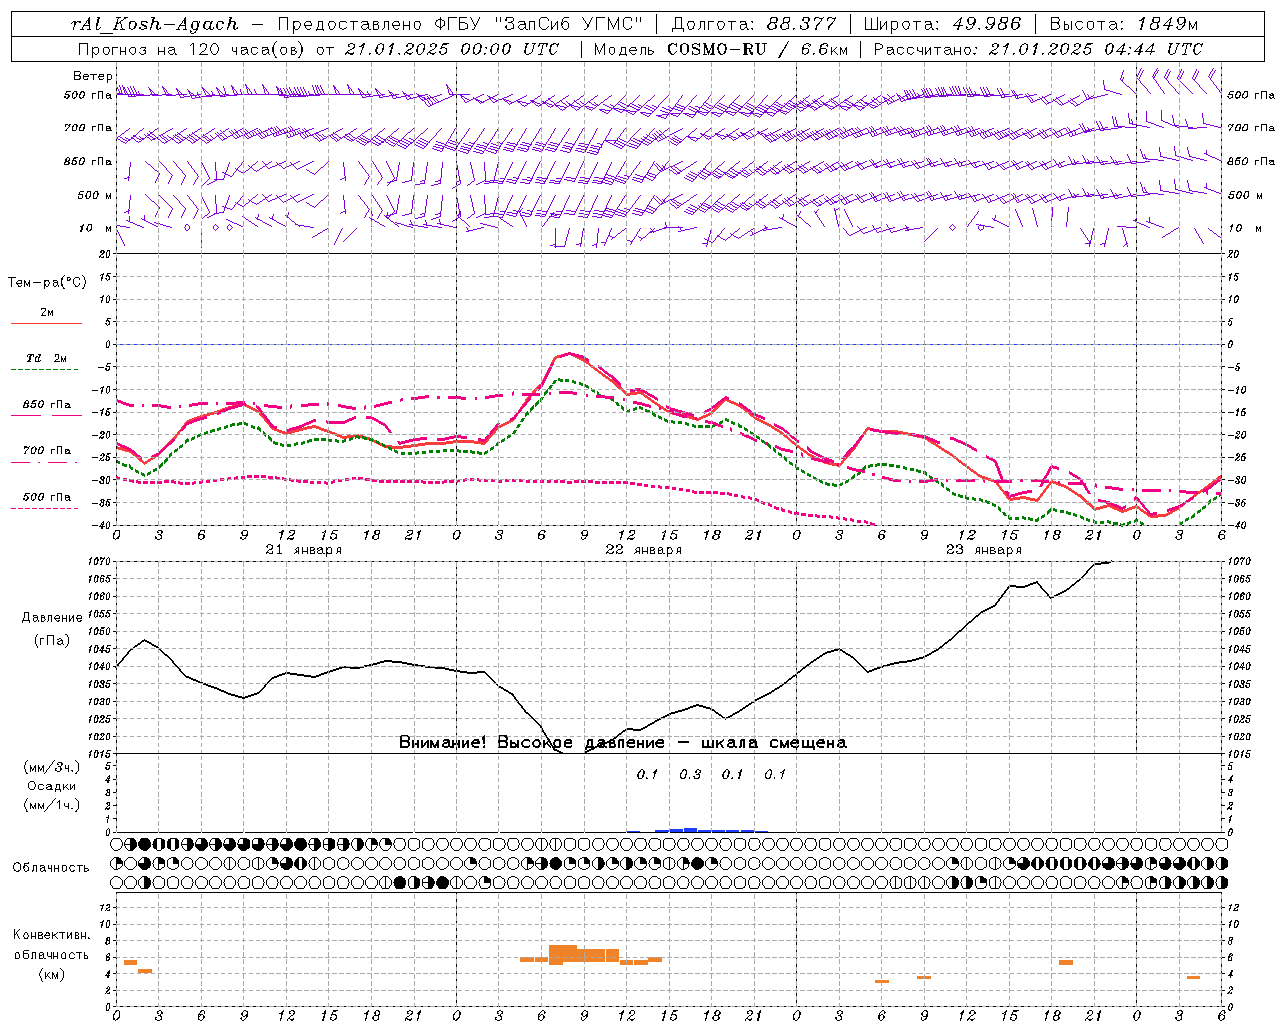
Task: Select the Облачность cloud cover label
Action: click(51, 868)
